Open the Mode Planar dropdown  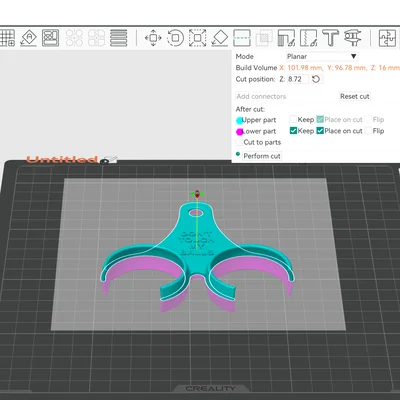tap(322, 56)
